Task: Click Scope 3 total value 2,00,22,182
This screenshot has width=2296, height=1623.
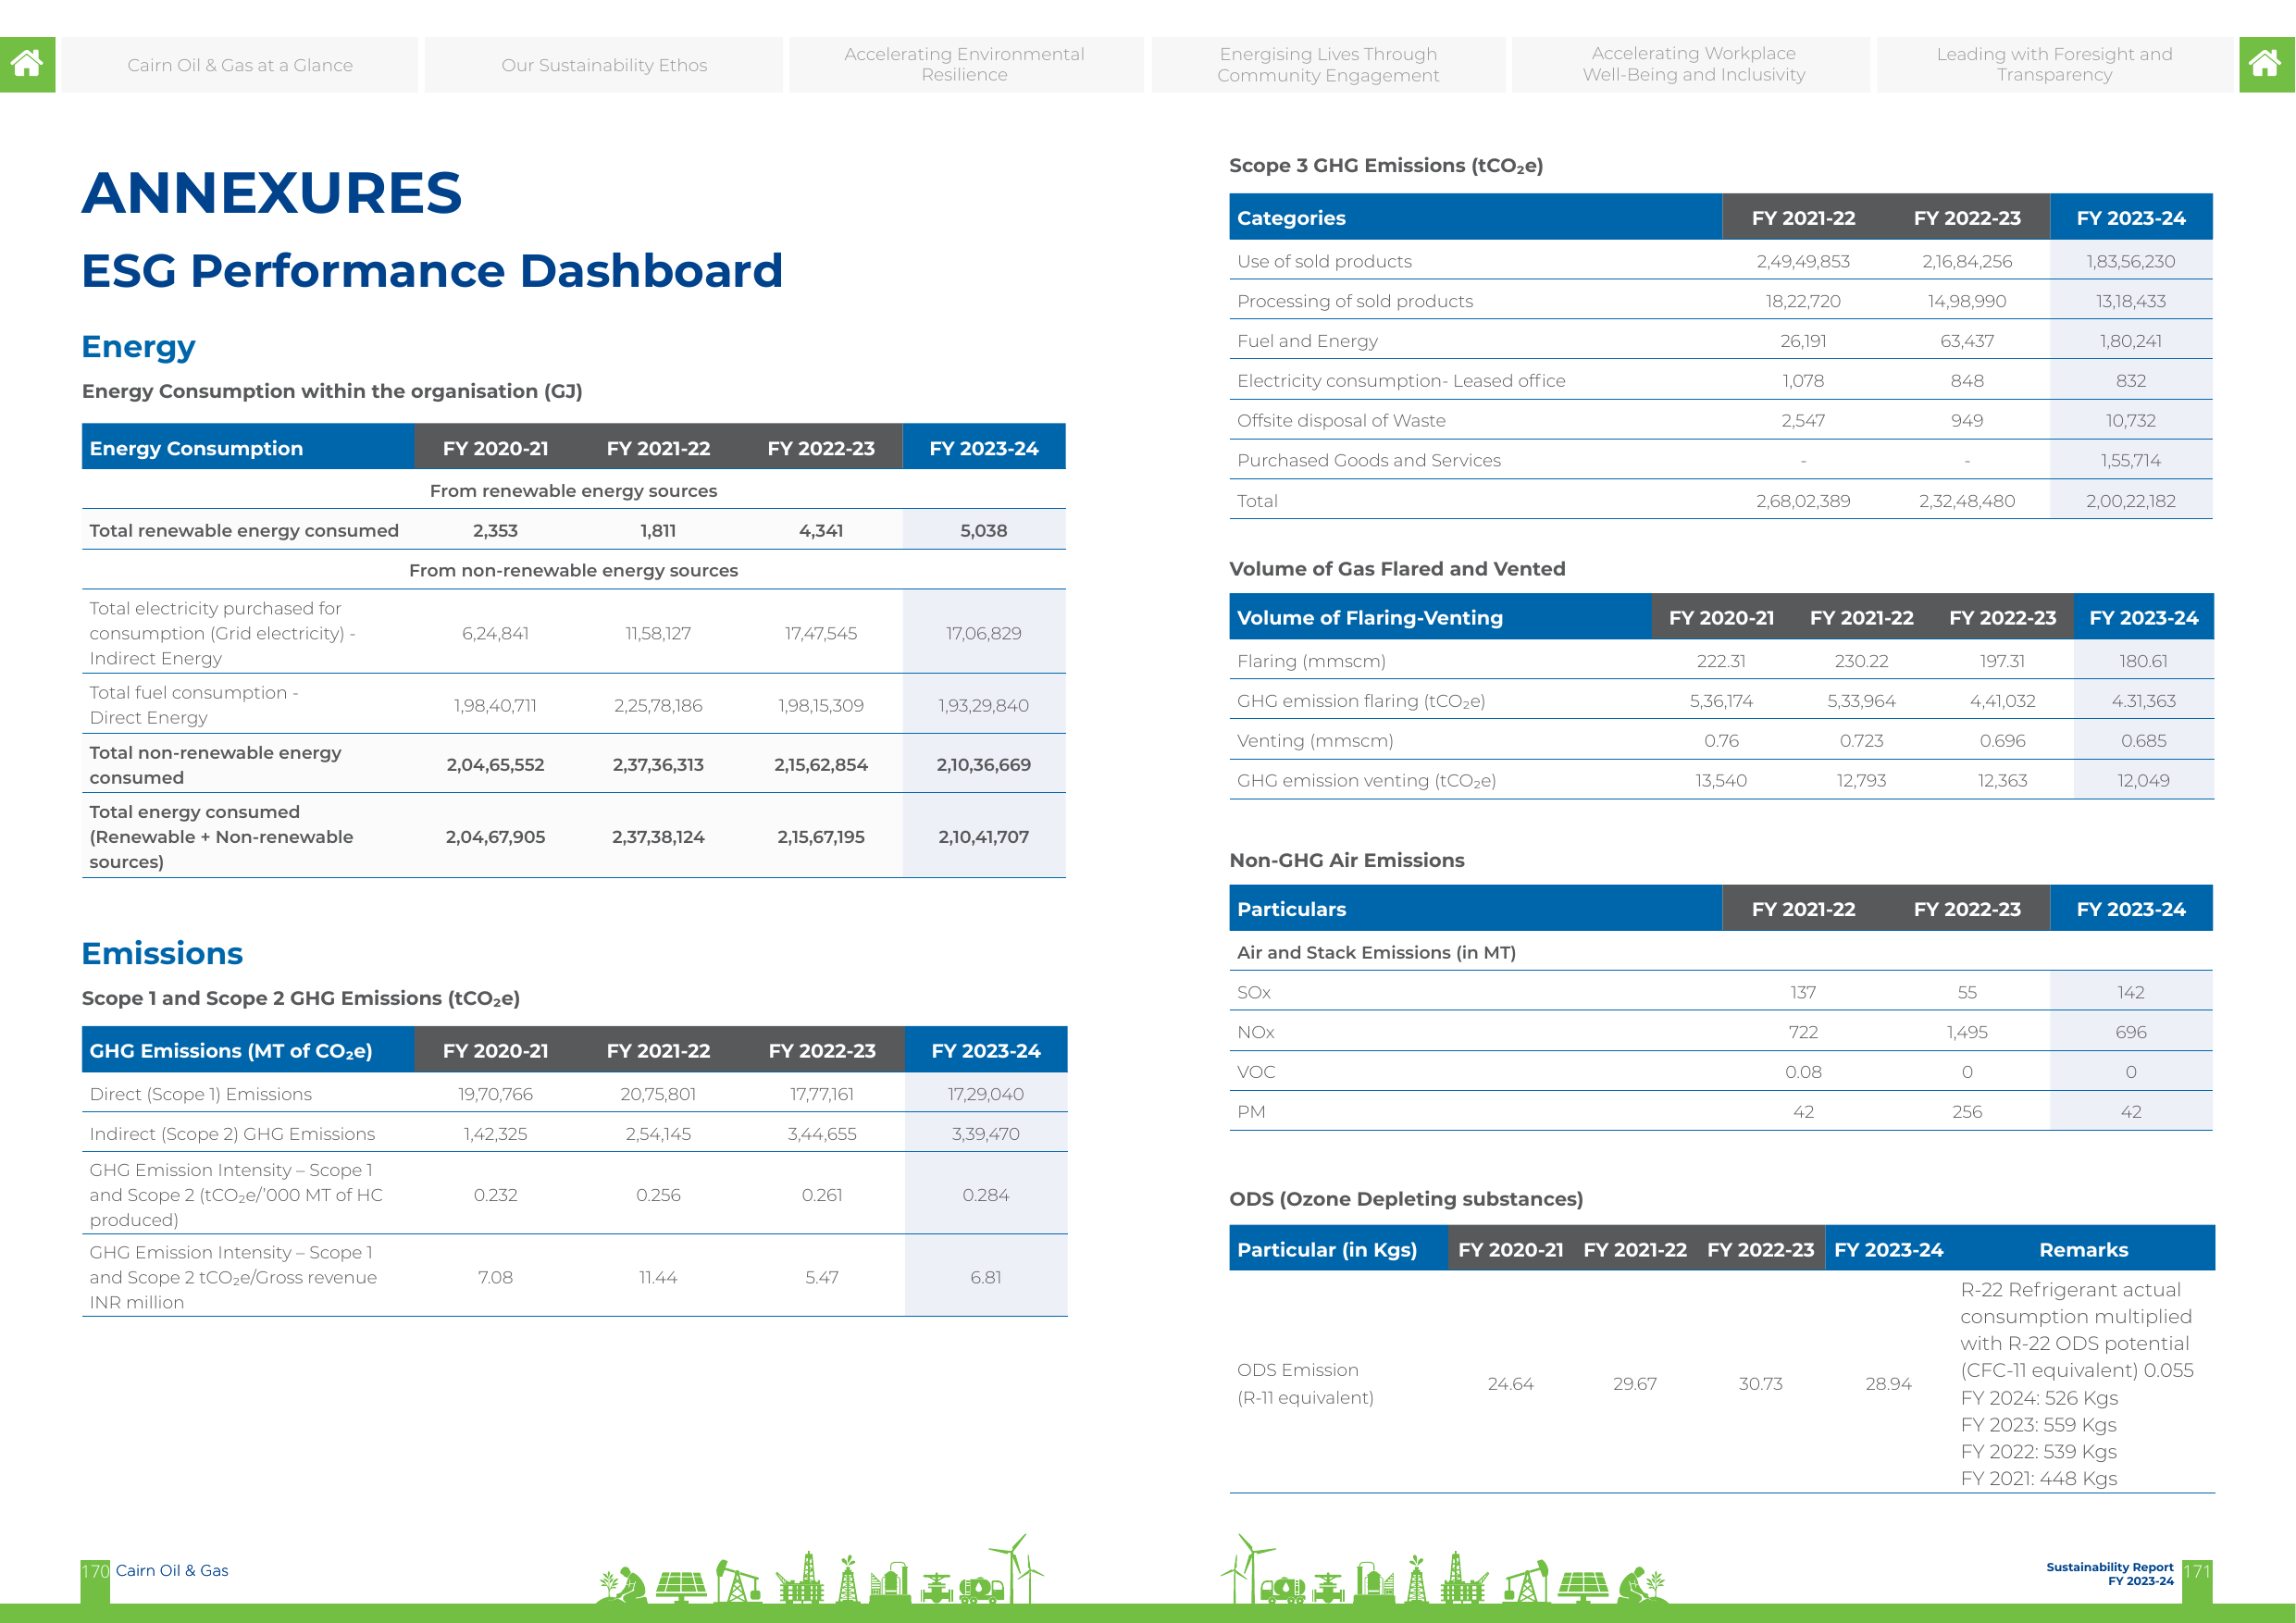Action: [2131, 501]
